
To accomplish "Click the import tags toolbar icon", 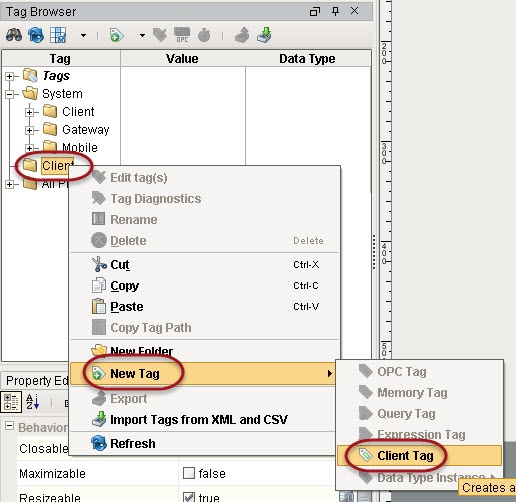I will [x=264, y=35].
